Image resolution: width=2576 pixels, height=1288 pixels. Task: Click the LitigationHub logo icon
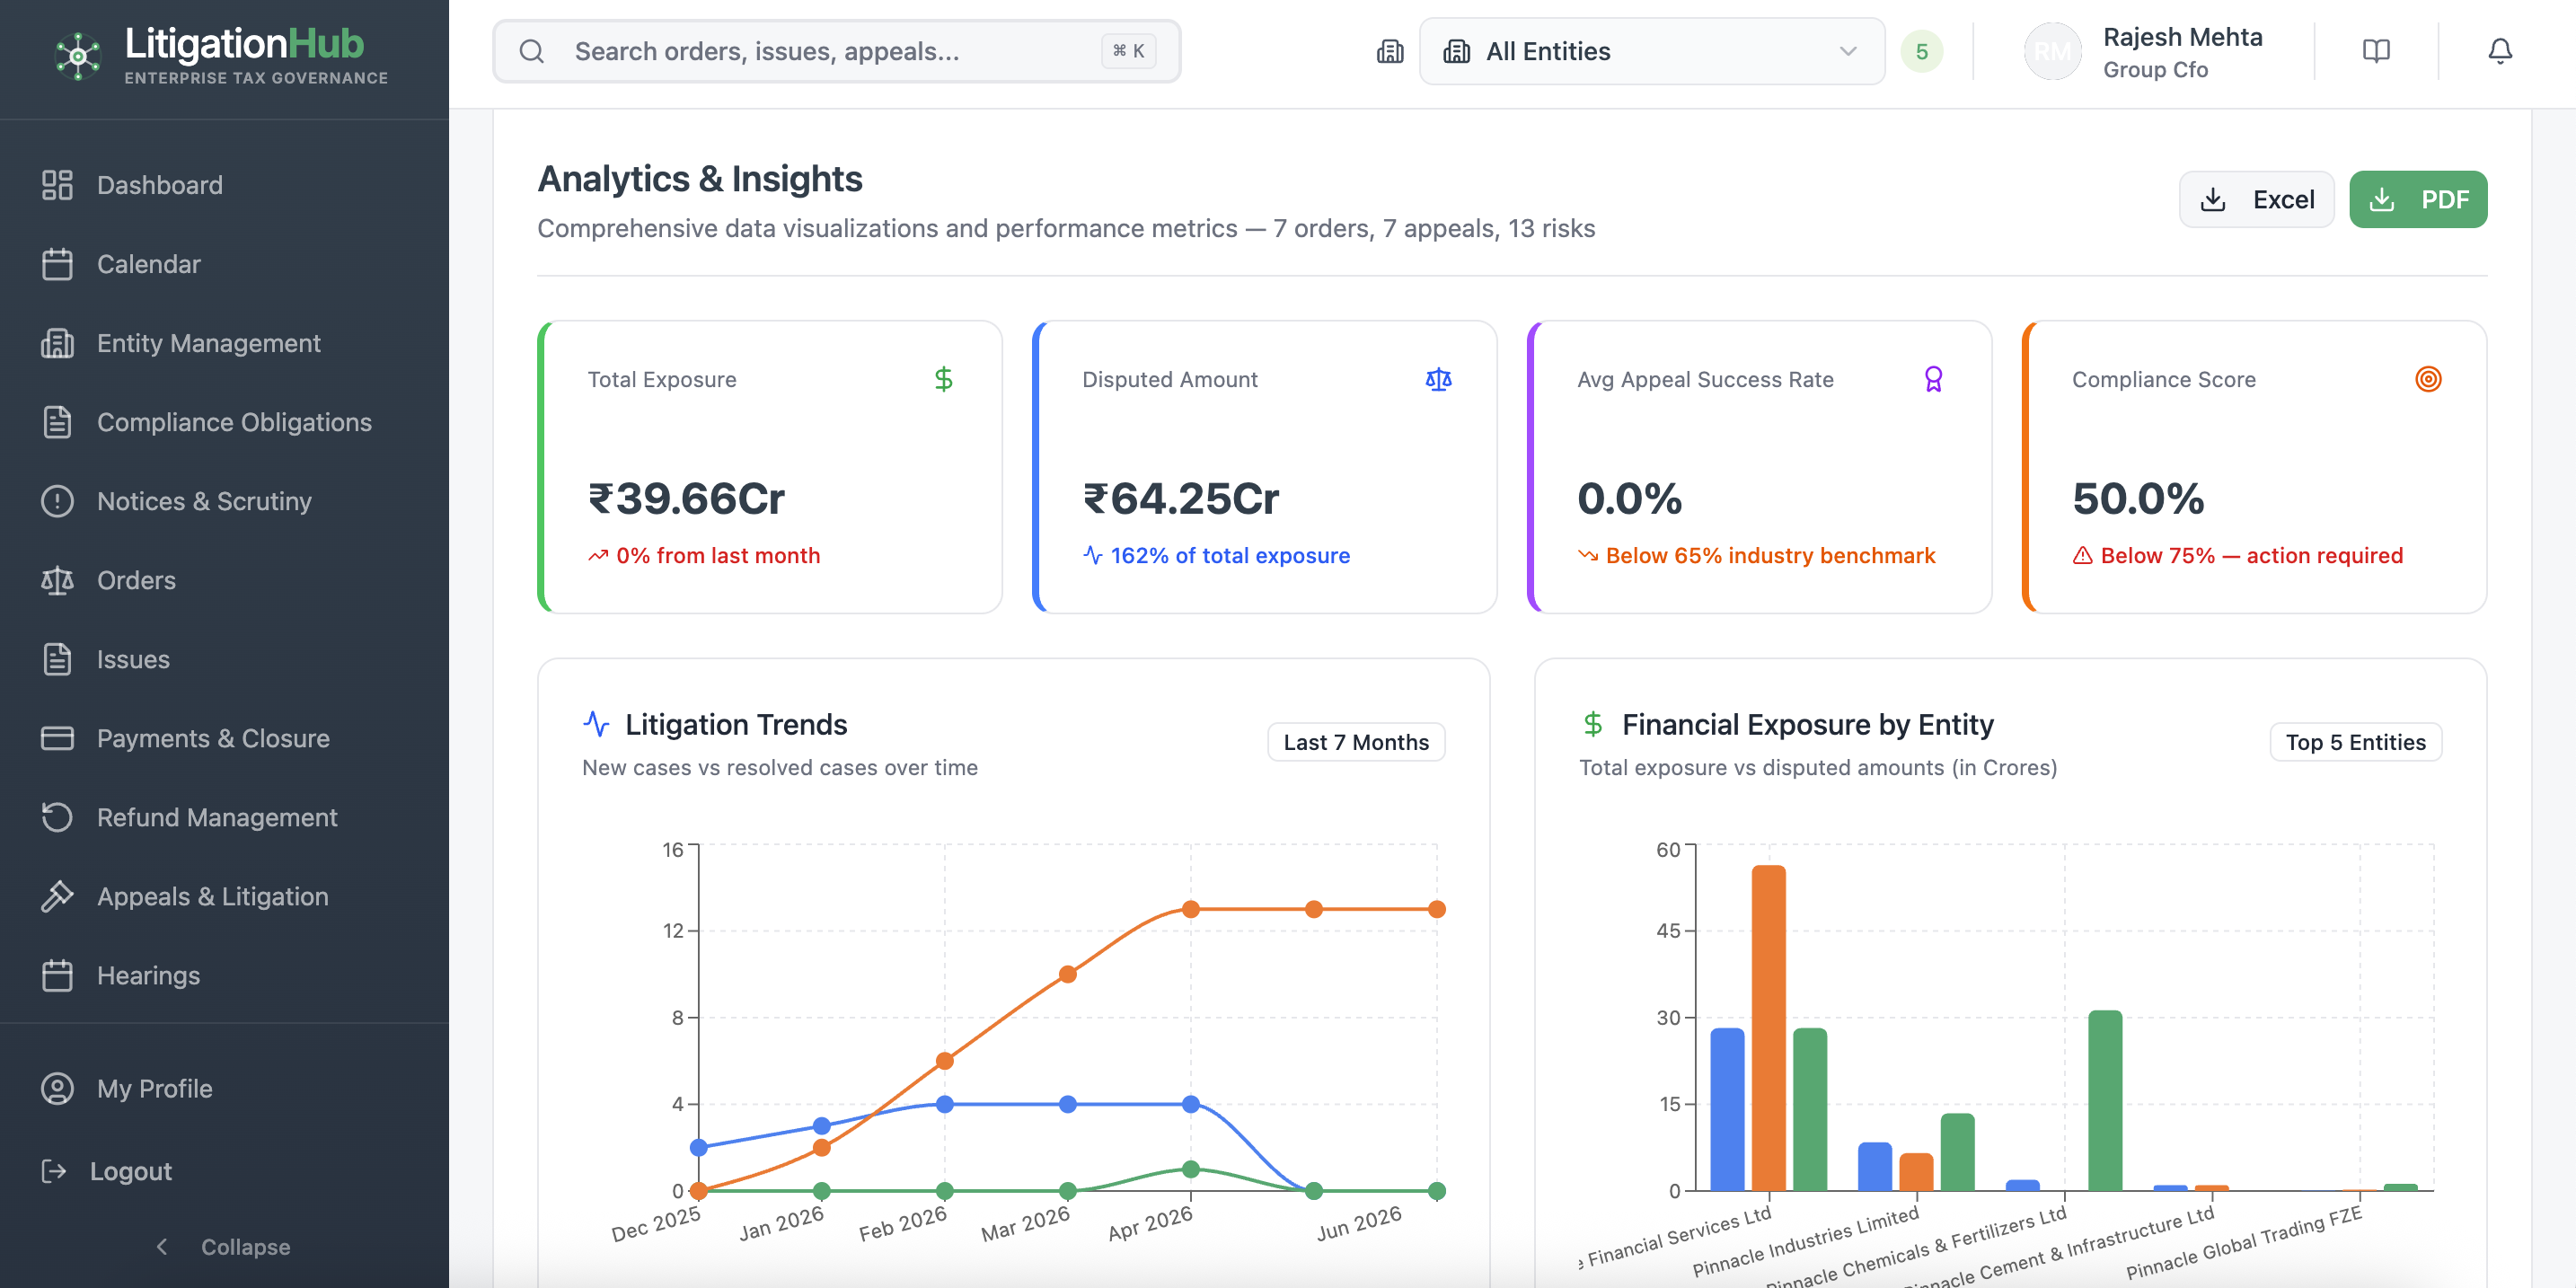(77, 56)
